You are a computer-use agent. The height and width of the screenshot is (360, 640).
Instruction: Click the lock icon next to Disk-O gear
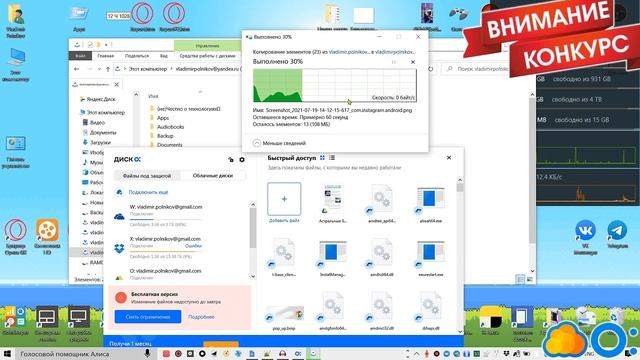(x=231, y=160)
